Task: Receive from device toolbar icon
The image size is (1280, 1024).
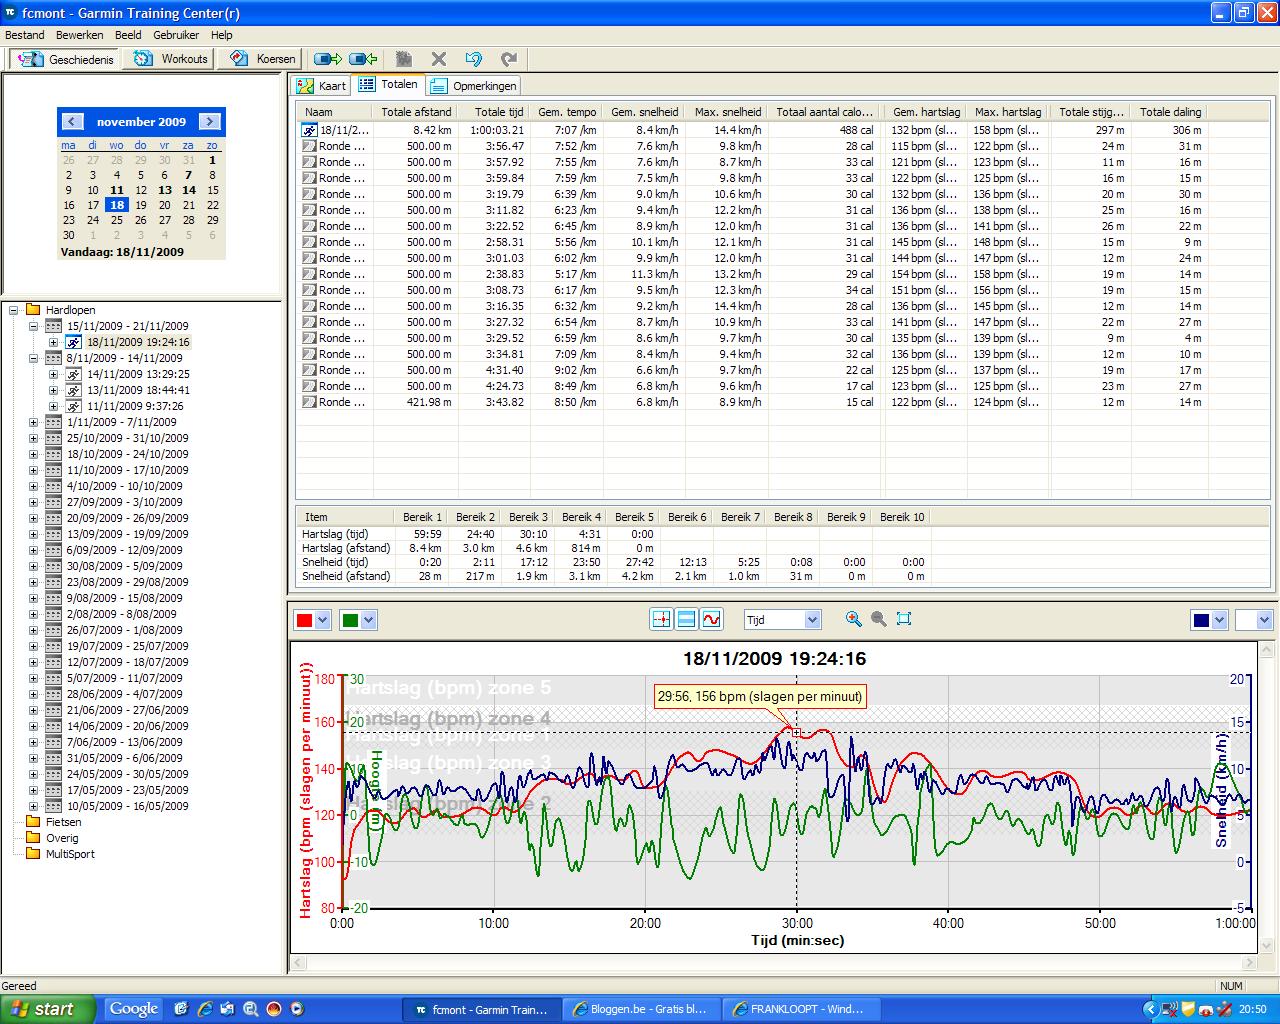Action: 363,59
